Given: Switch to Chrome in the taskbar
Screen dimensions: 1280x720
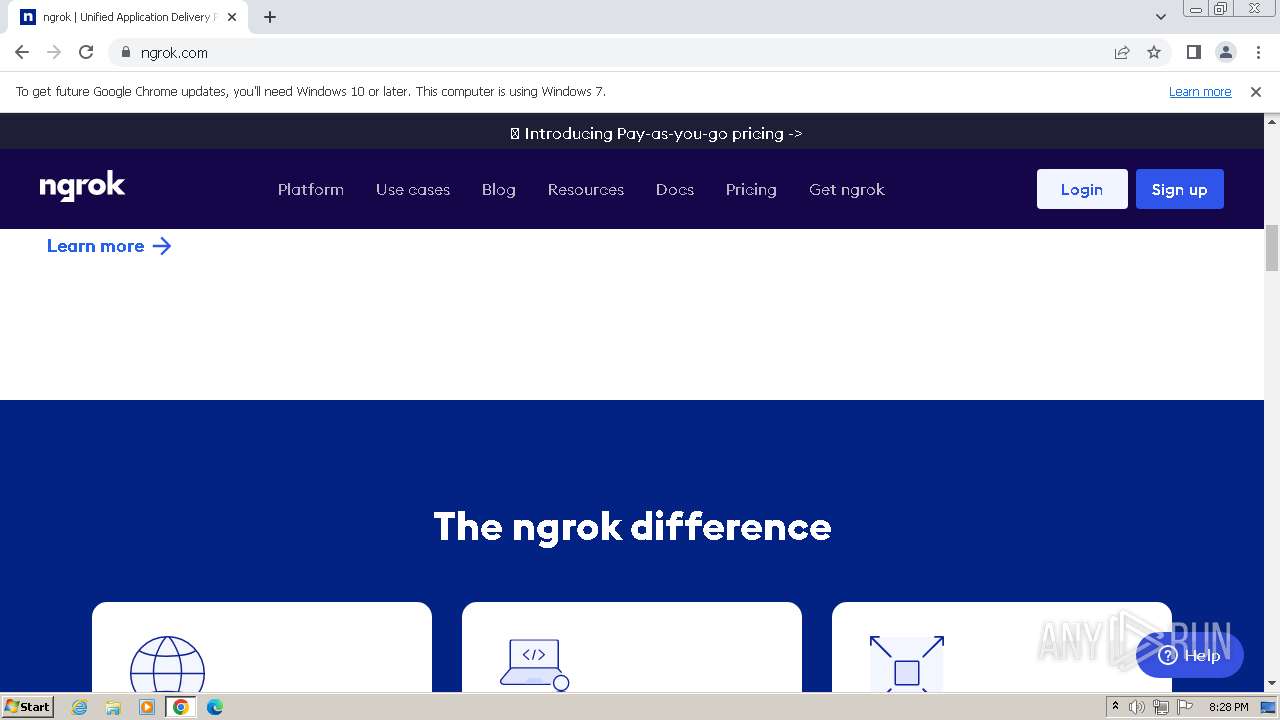Looking at the screenshot, I should [x=180, y=707].
